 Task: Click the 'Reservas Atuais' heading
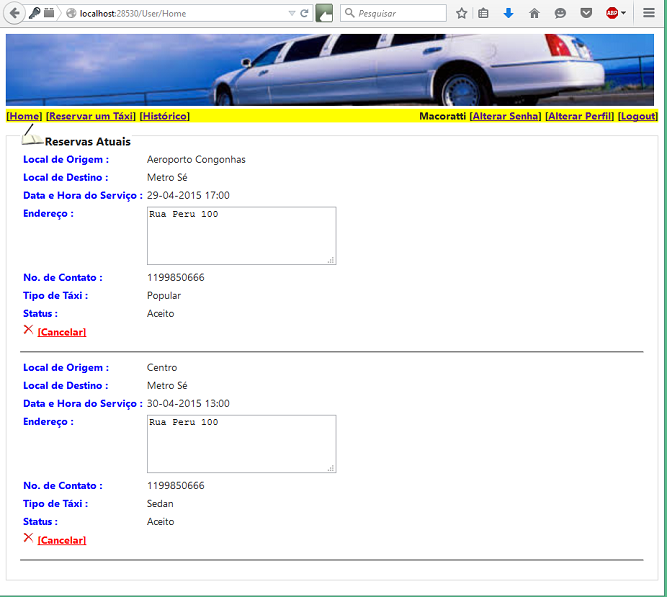click(x=88, y=142)
